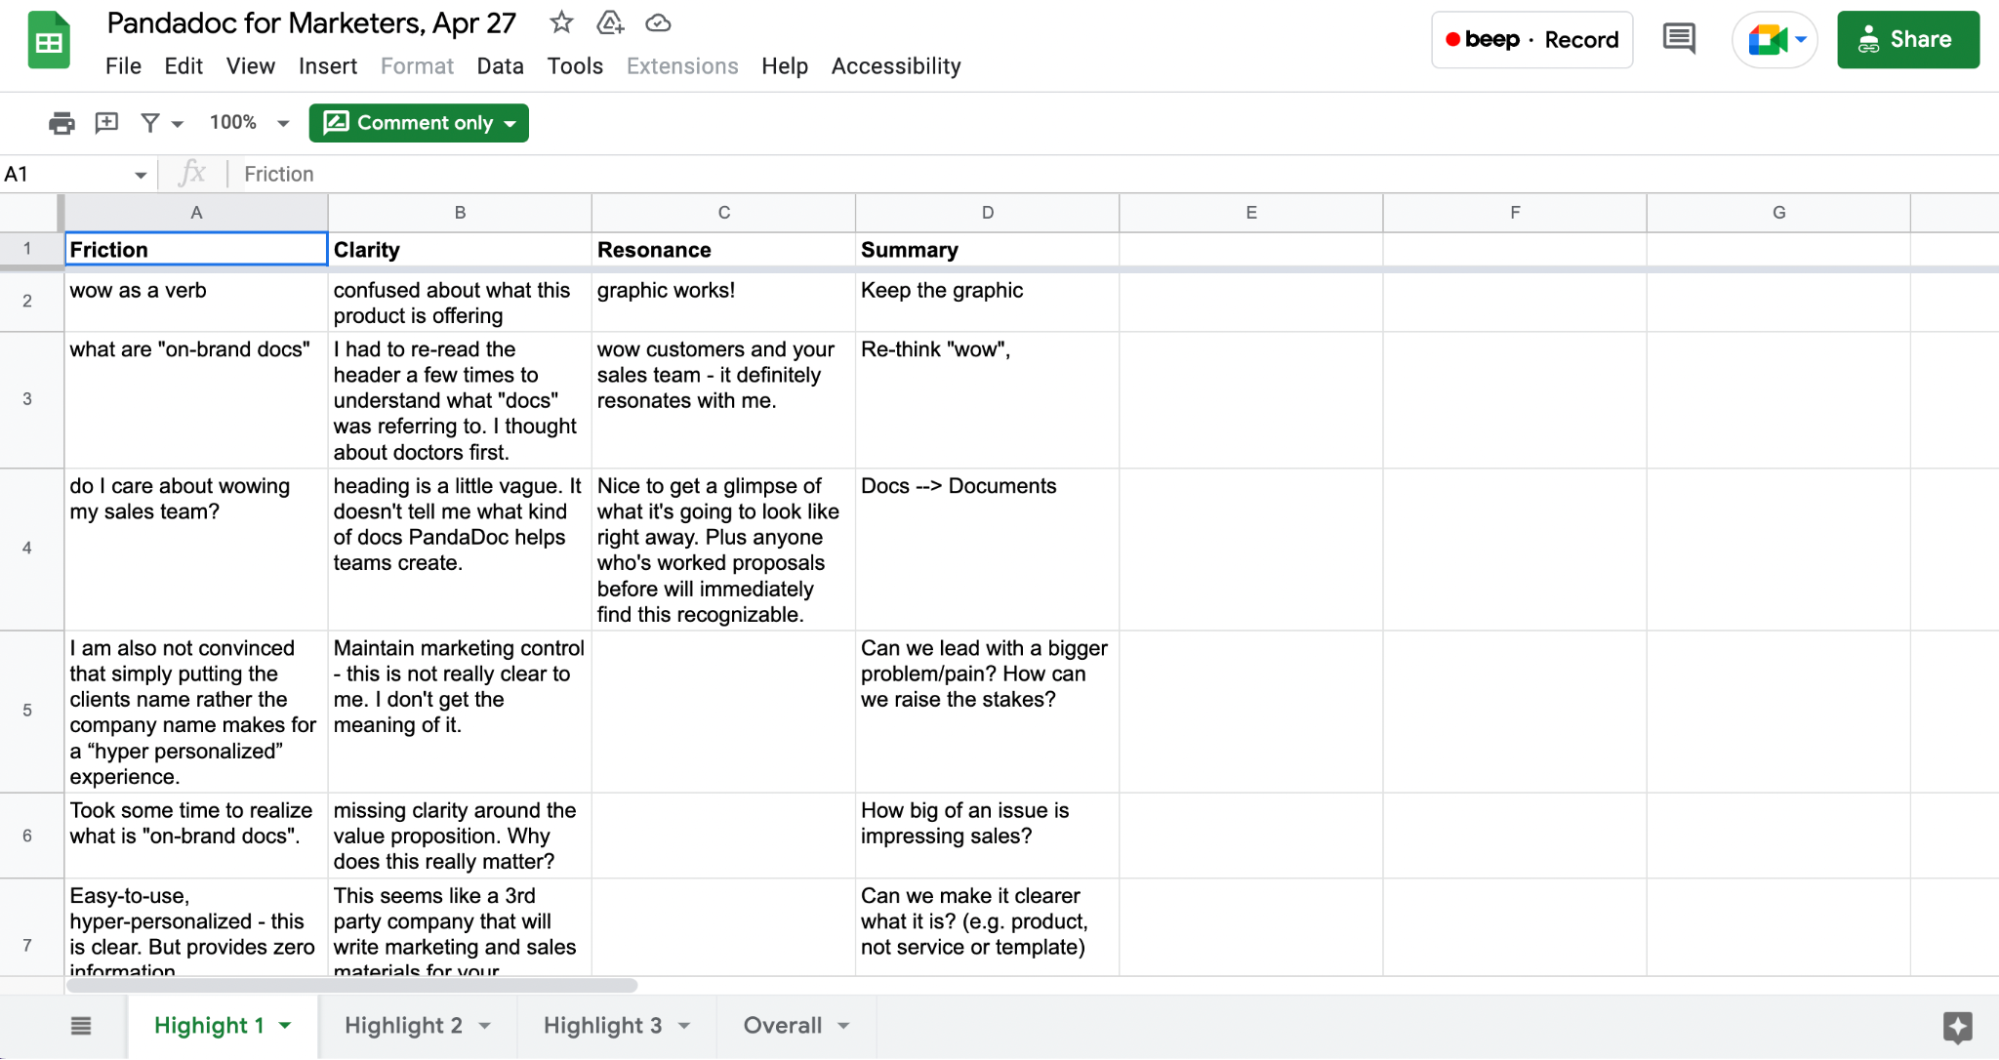Expand the Name Box dropdown showing A1
The width and height of the screenshot is (1999, 1060).
140,173
